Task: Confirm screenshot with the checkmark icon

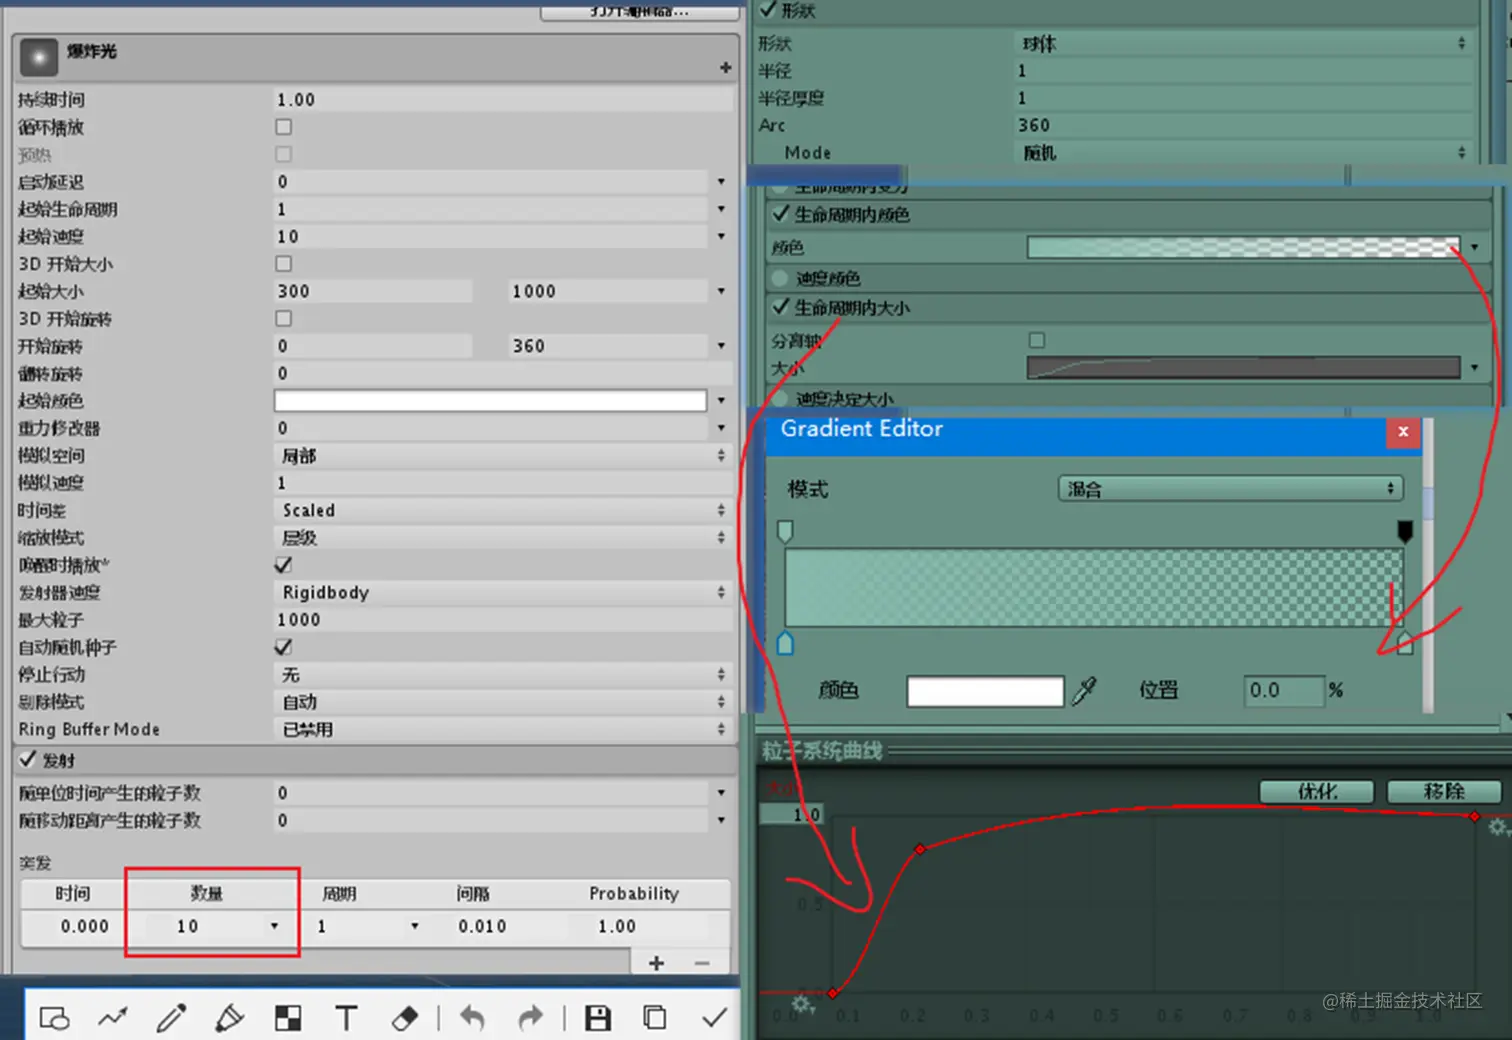Action: point(714,1018)
